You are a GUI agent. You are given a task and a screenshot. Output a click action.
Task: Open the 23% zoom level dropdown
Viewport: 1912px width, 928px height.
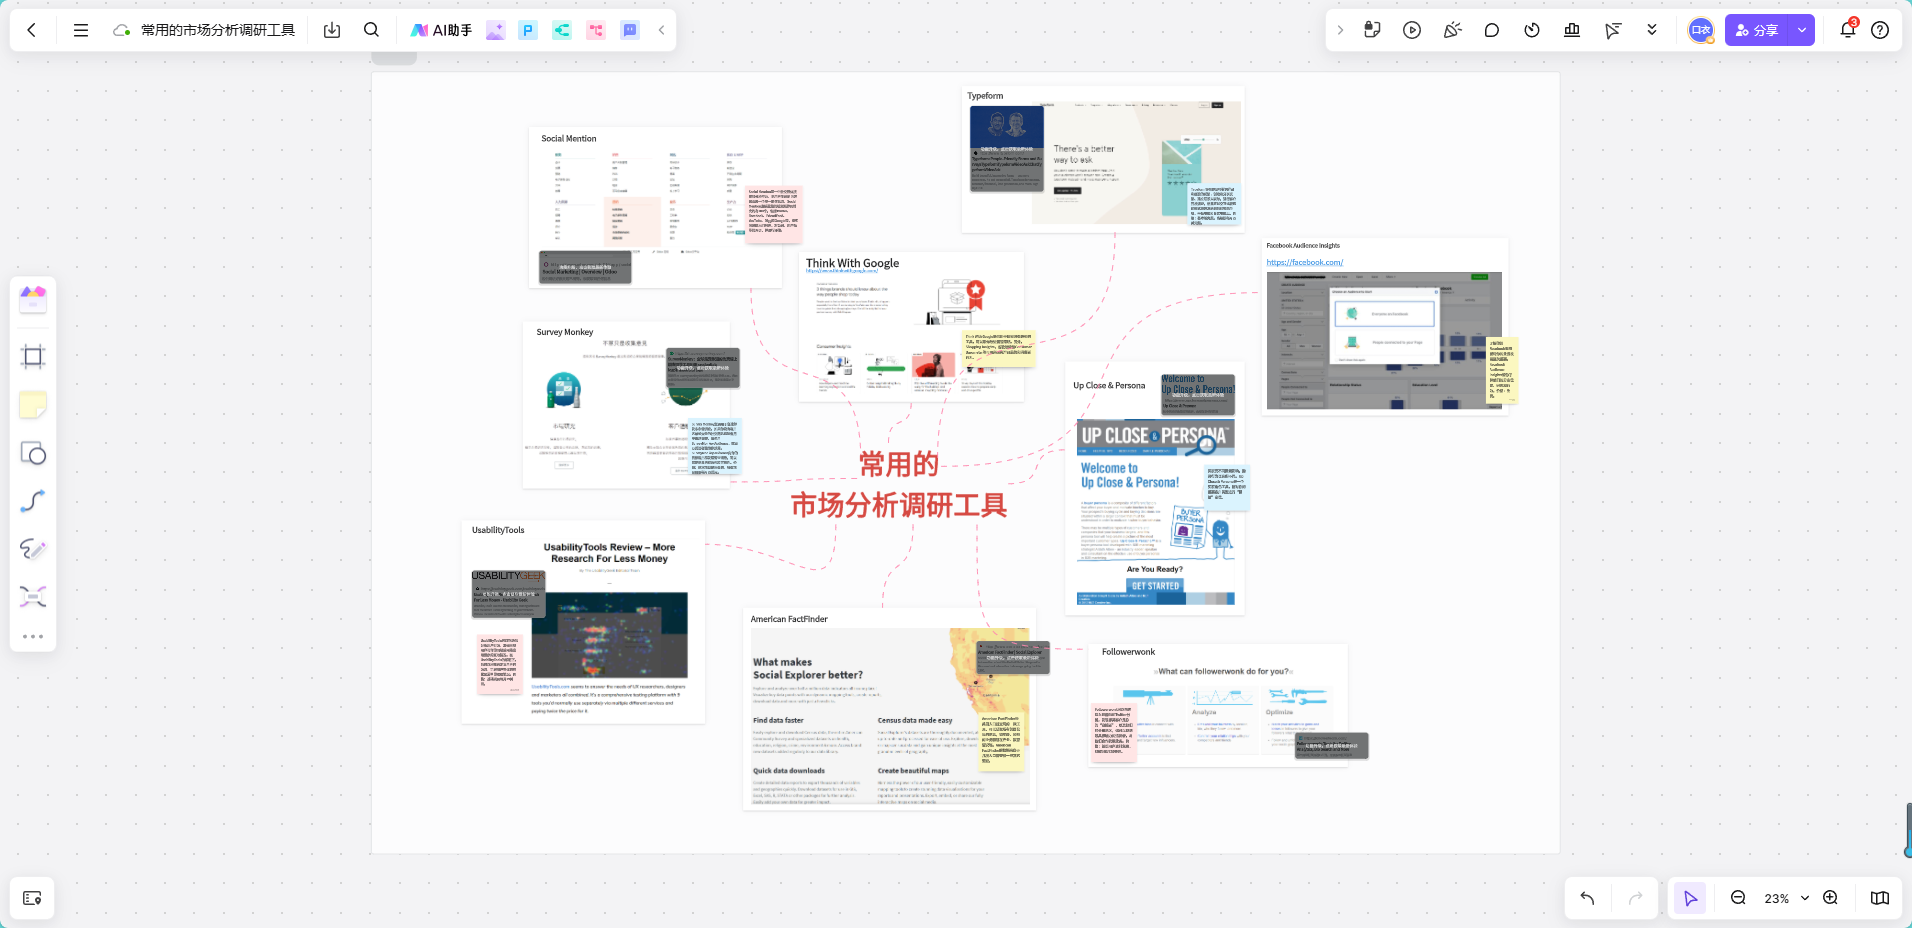point(1786,898)
